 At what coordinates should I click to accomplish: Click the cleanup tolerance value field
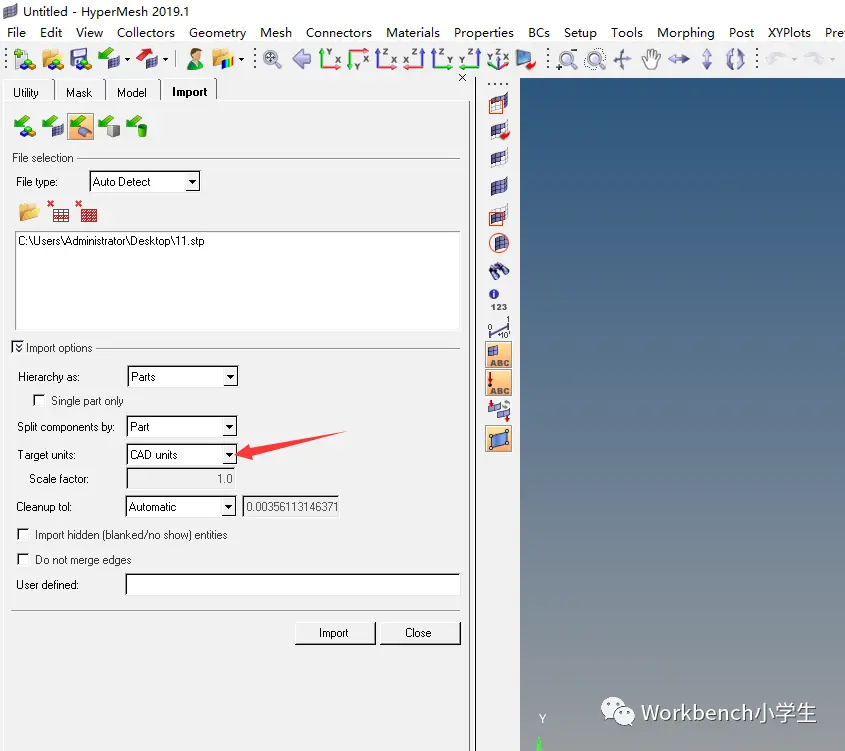click(291, 506)
